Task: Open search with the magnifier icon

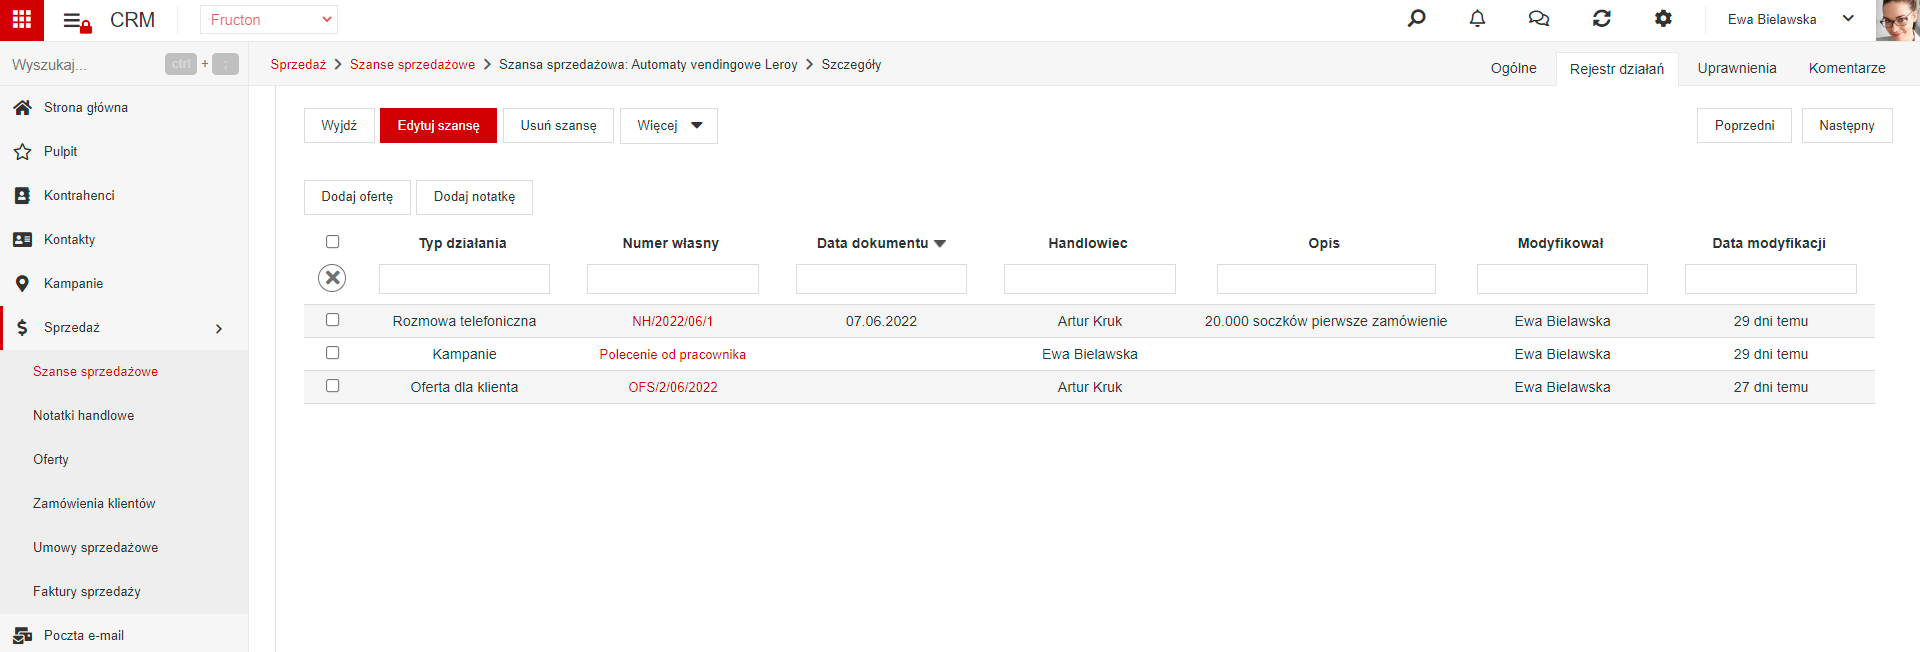Action: pos(1416,19)
